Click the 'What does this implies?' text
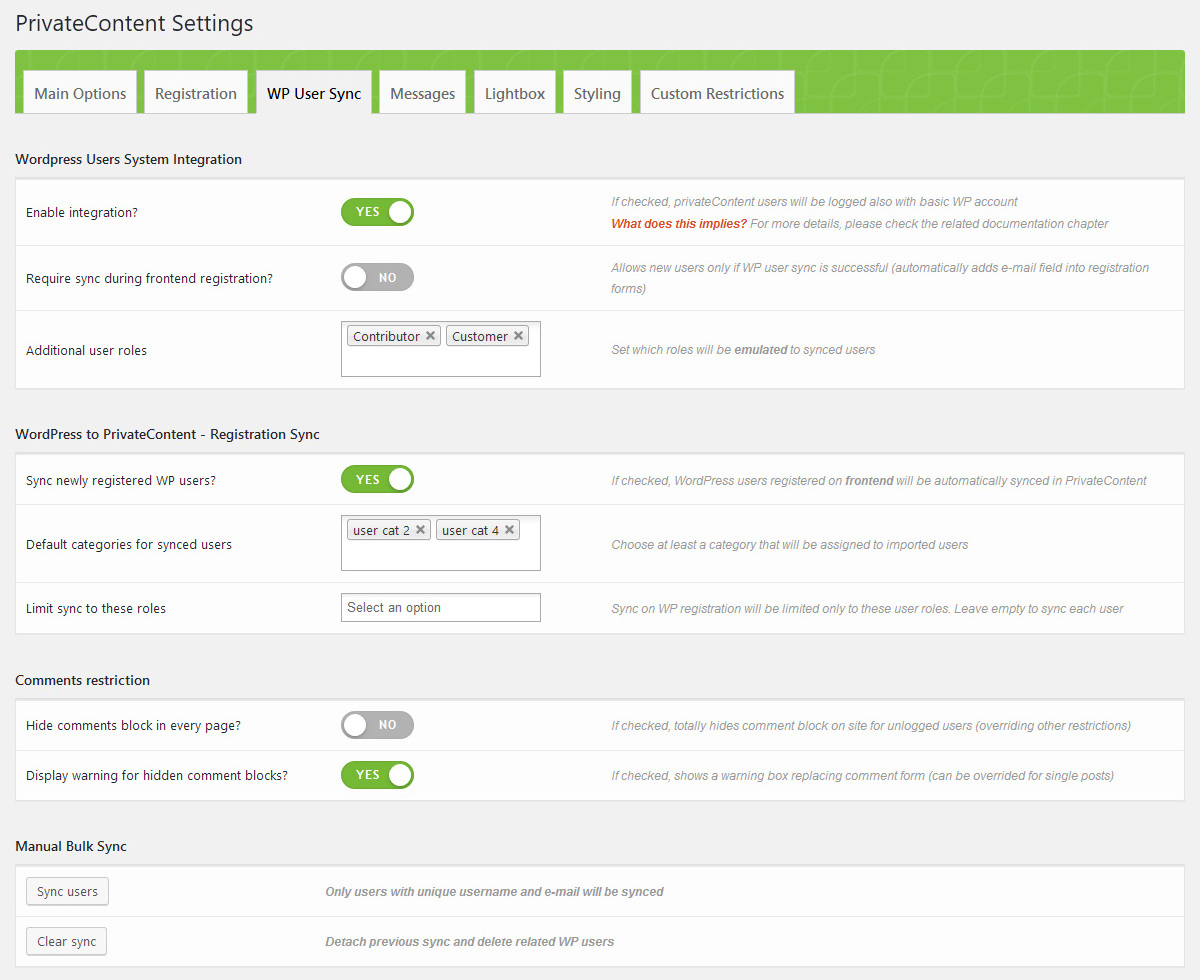 tap(679, 224)
